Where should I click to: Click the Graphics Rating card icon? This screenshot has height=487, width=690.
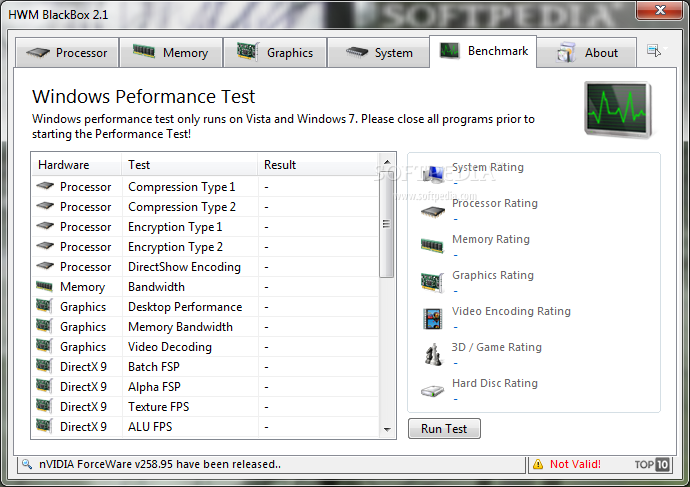(432, 282)
